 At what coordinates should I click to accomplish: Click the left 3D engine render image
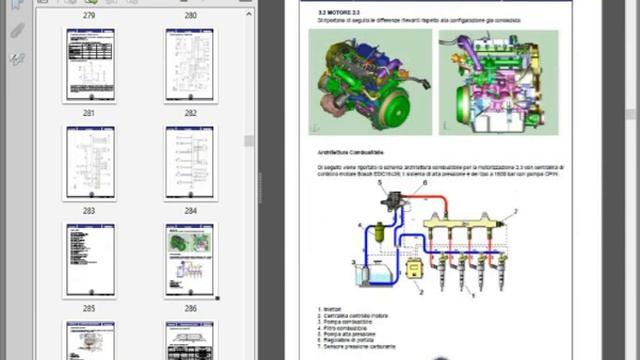pyautogui.click(x=370, y=82)
